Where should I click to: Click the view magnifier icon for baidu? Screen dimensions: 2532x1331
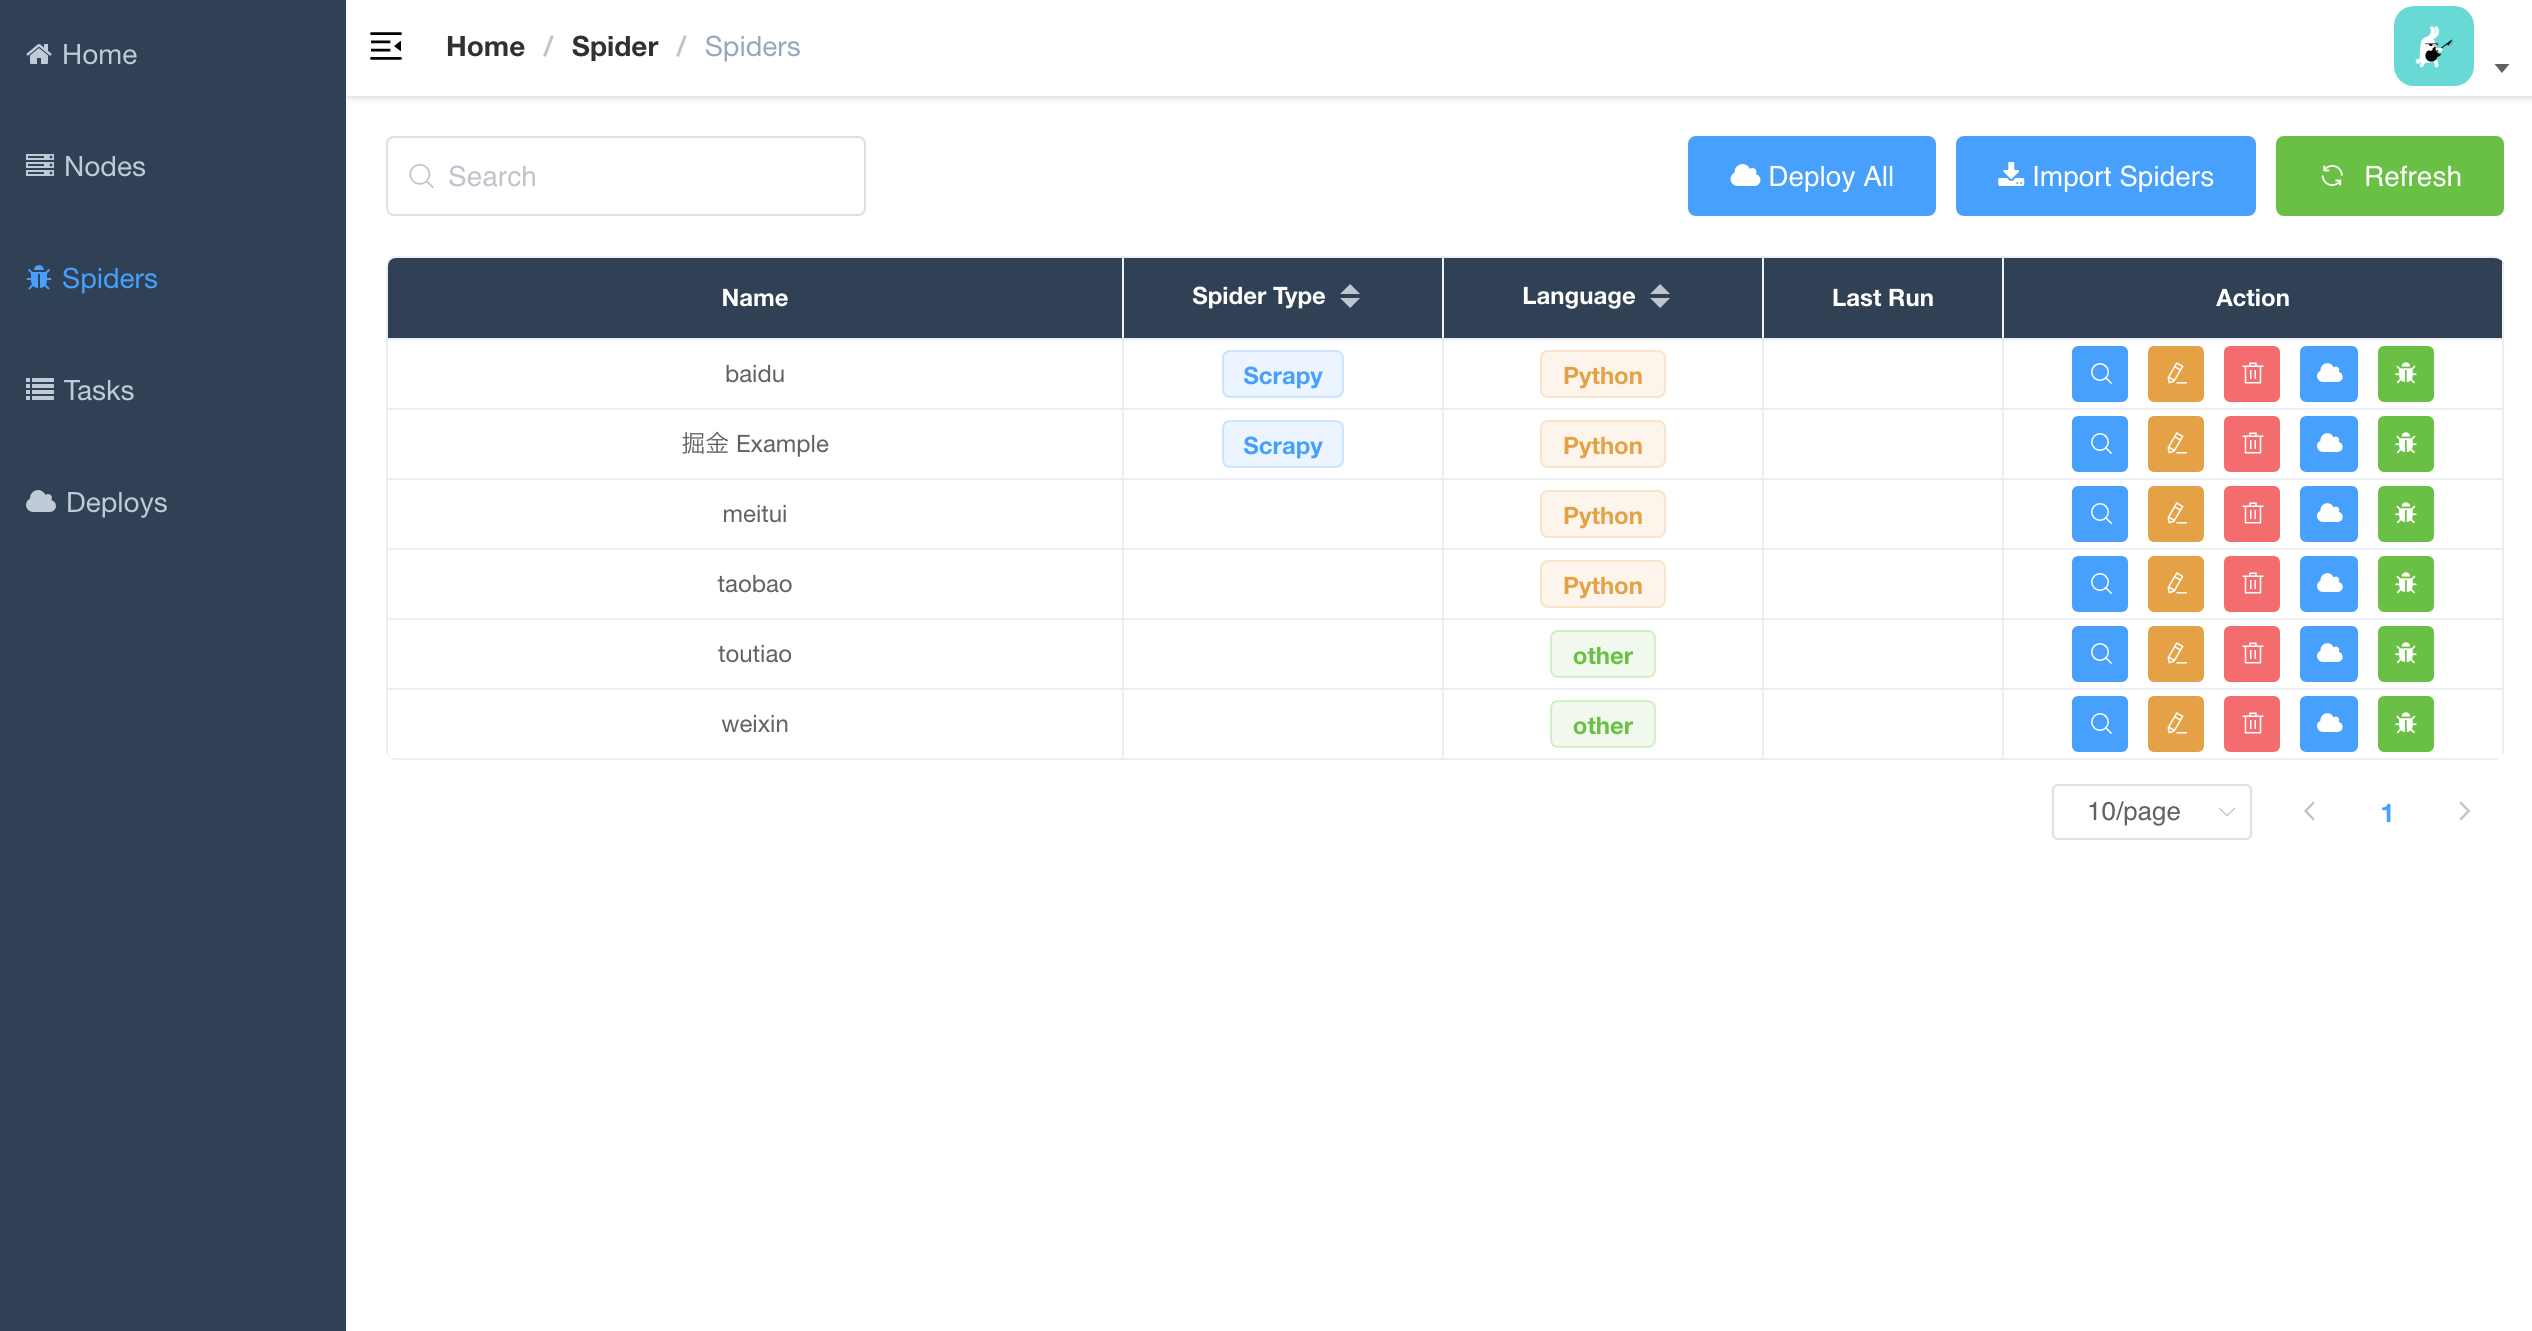point(2100,374)
